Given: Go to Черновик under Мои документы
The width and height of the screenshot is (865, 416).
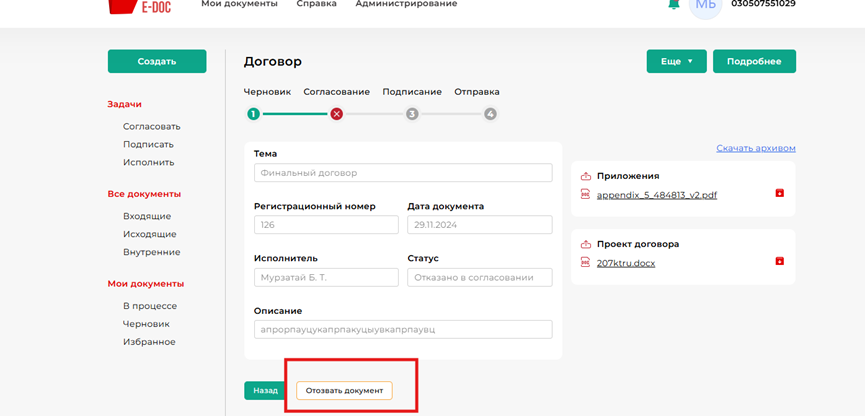Looking at the screenshot, I should (x=146, y=324).
